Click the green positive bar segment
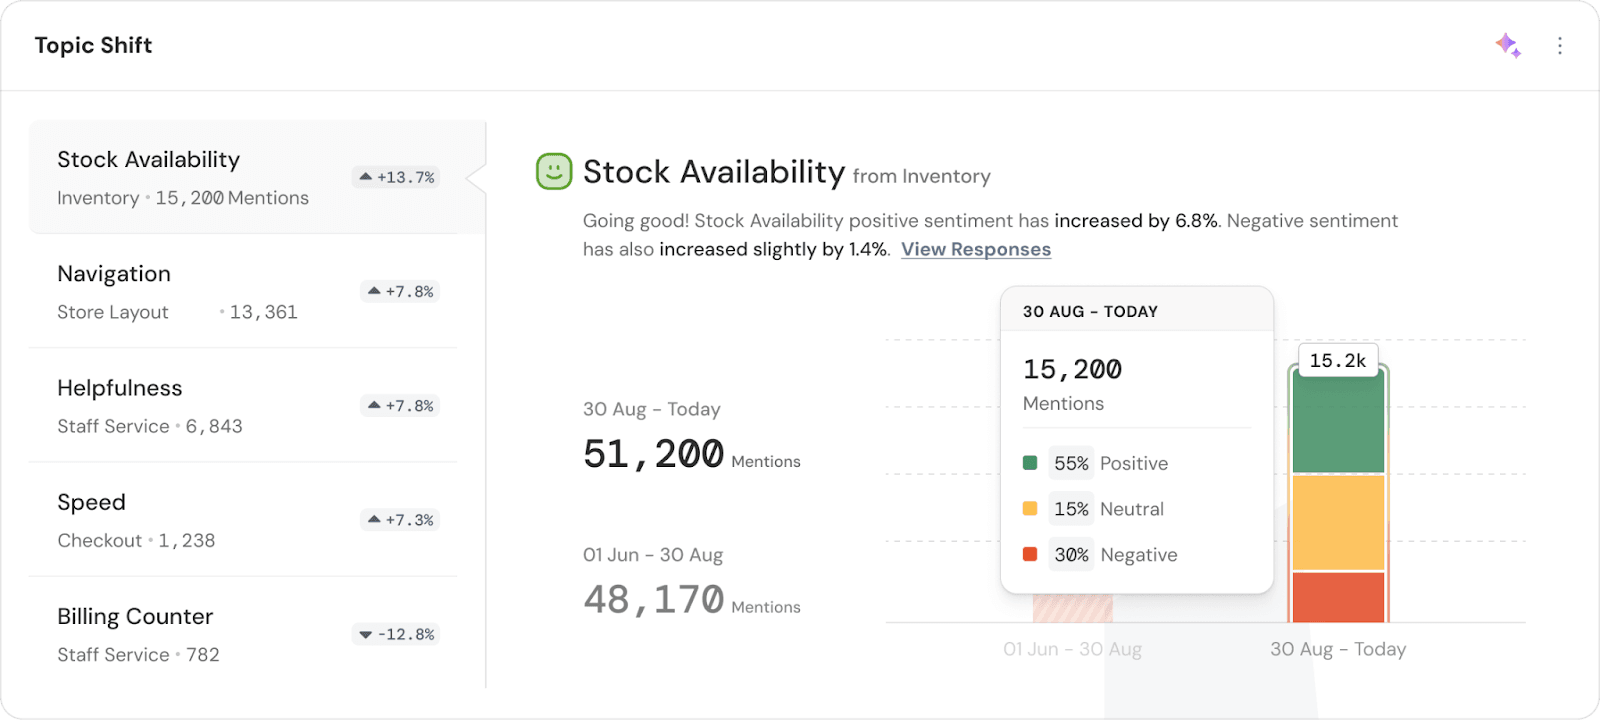This screenshot has height=720, width=1600. point(1338,422)
